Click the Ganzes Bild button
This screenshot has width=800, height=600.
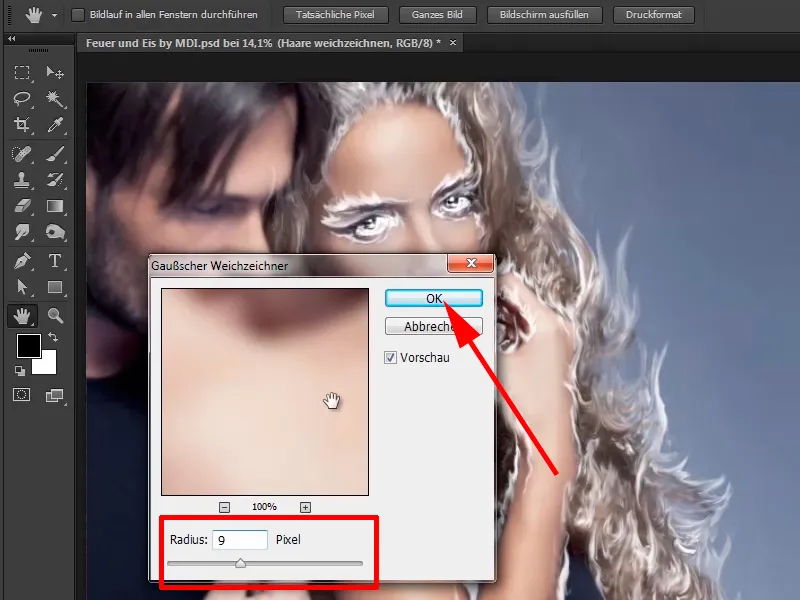tap(437, 15)
